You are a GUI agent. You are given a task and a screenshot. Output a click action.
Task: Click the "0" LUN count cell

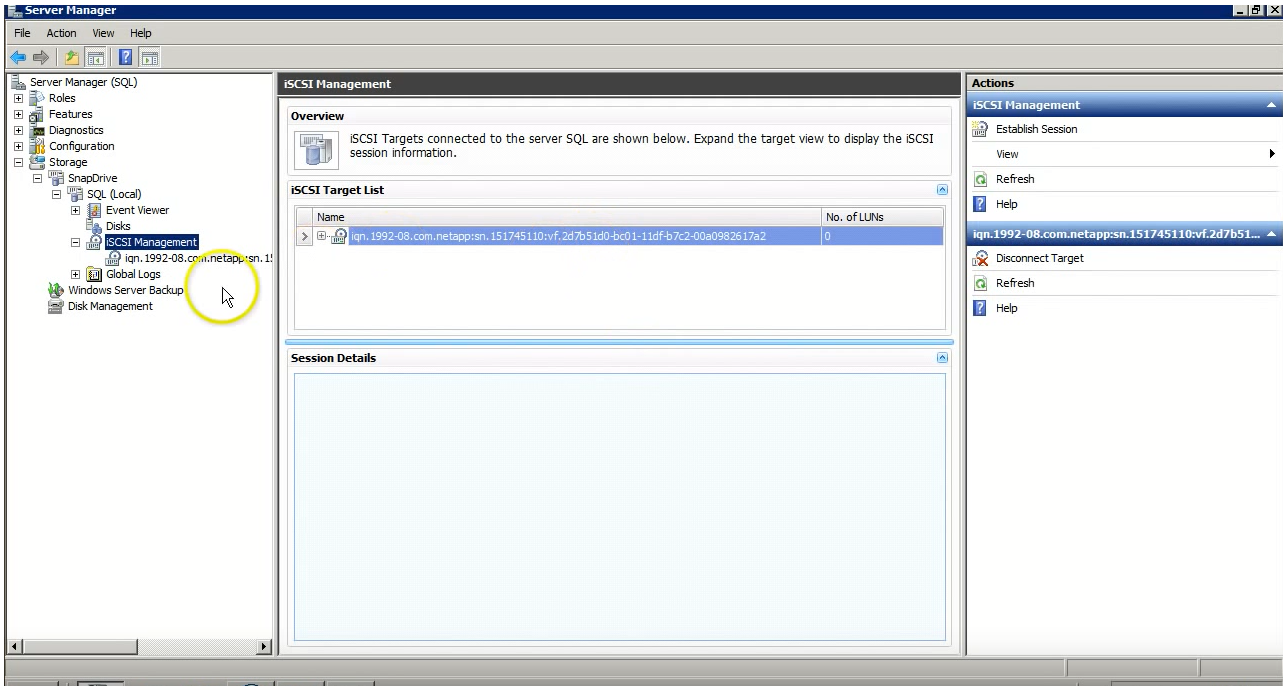click(x=883, y=236)
